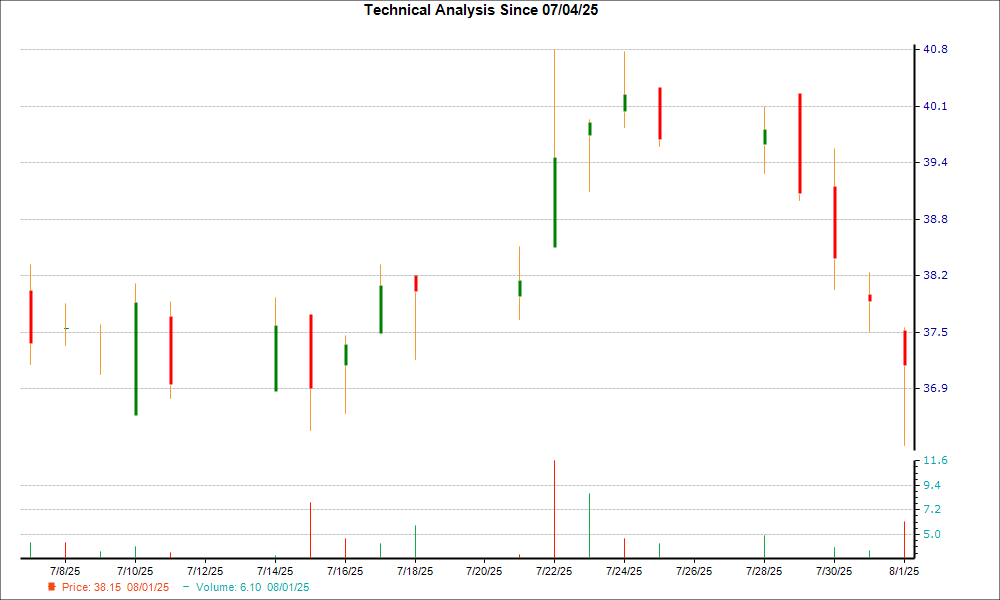Click the Price: 38.15 08/01/25 legend entry
Image resolution: width=1000 pixels, height=600 pixels.
tap(115, 587)
